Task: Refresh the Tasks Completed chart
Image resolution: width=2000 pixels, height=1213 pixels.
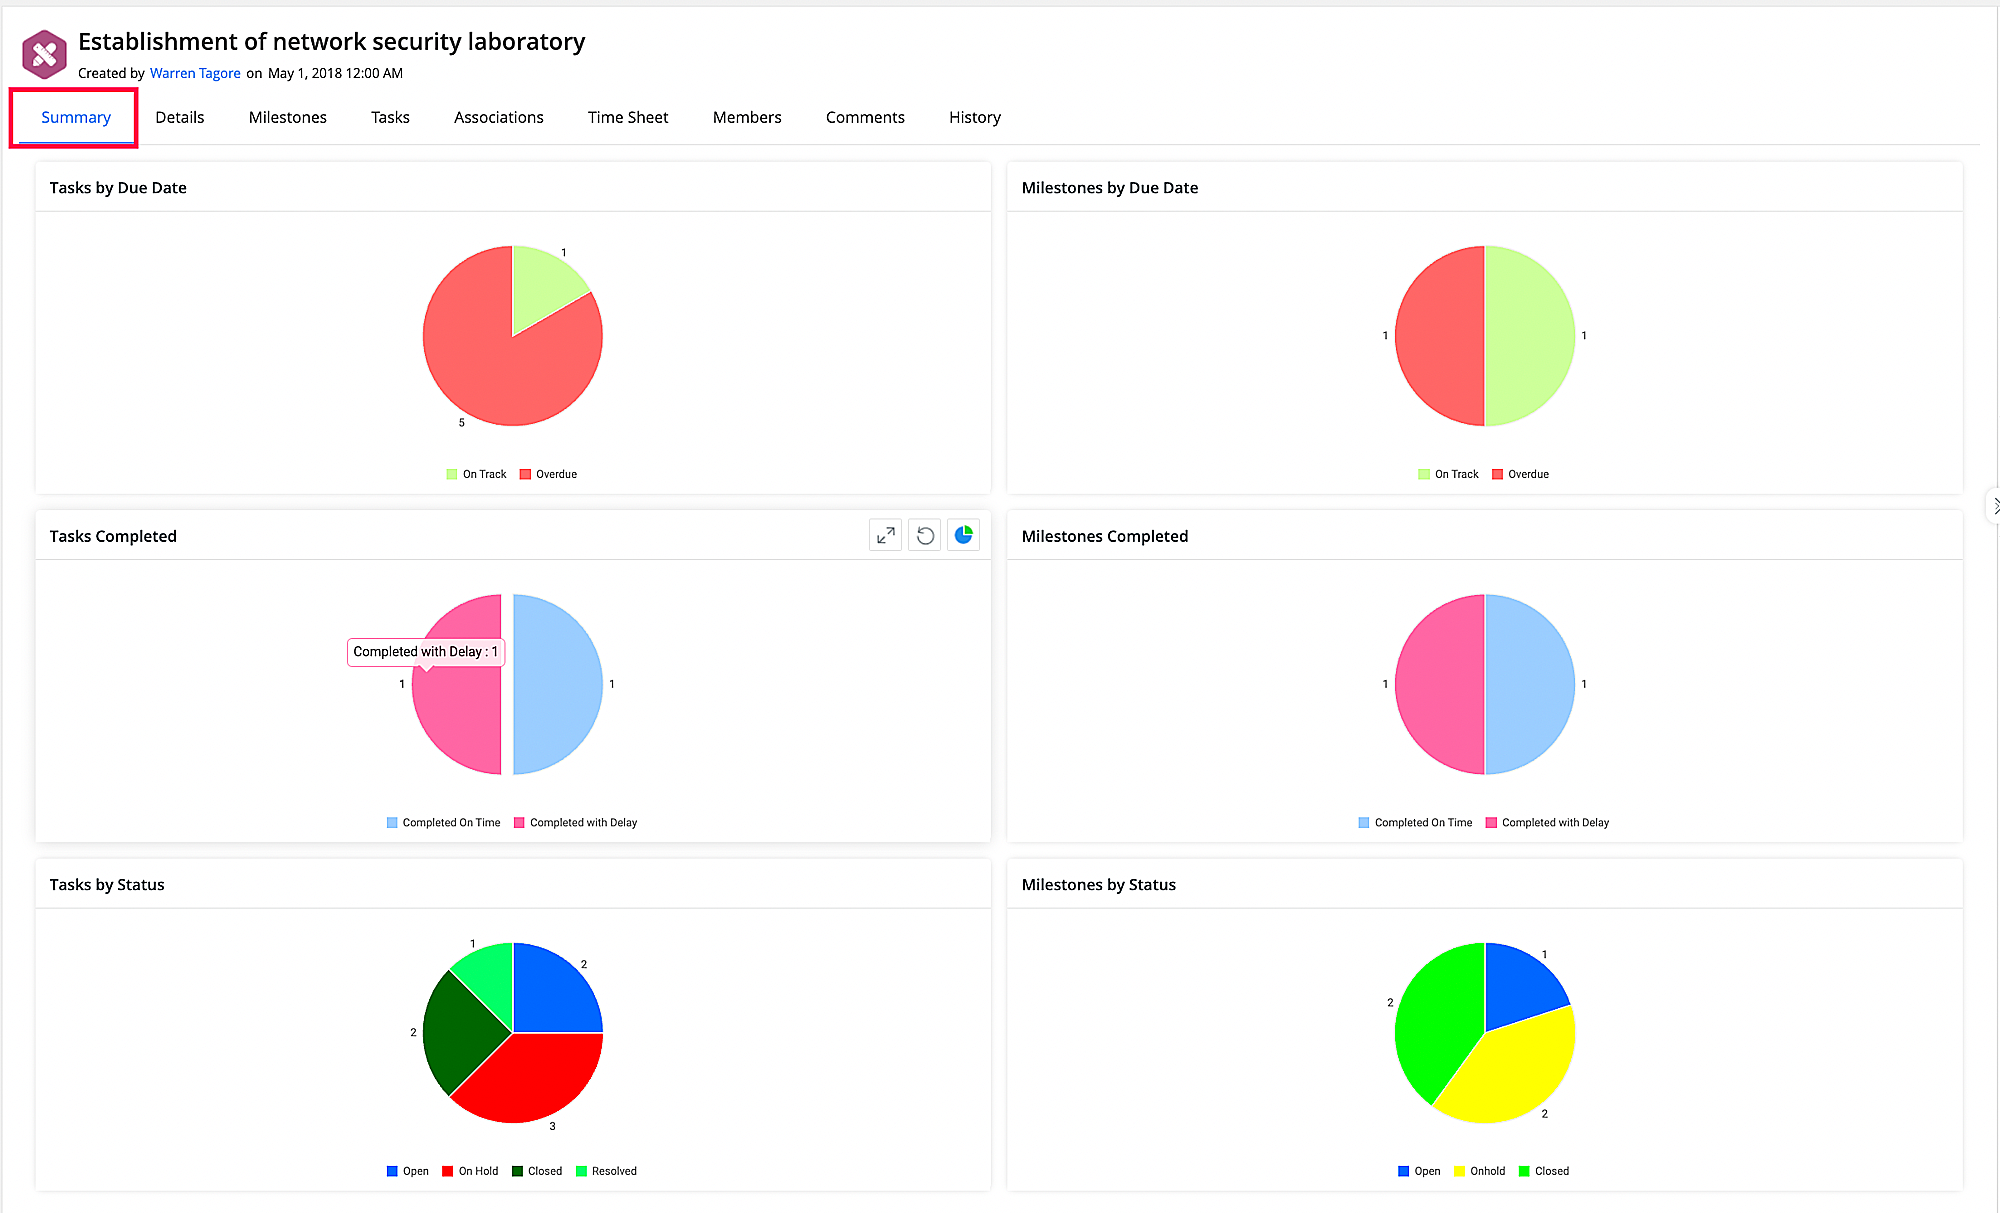Action: coord(925,536)
